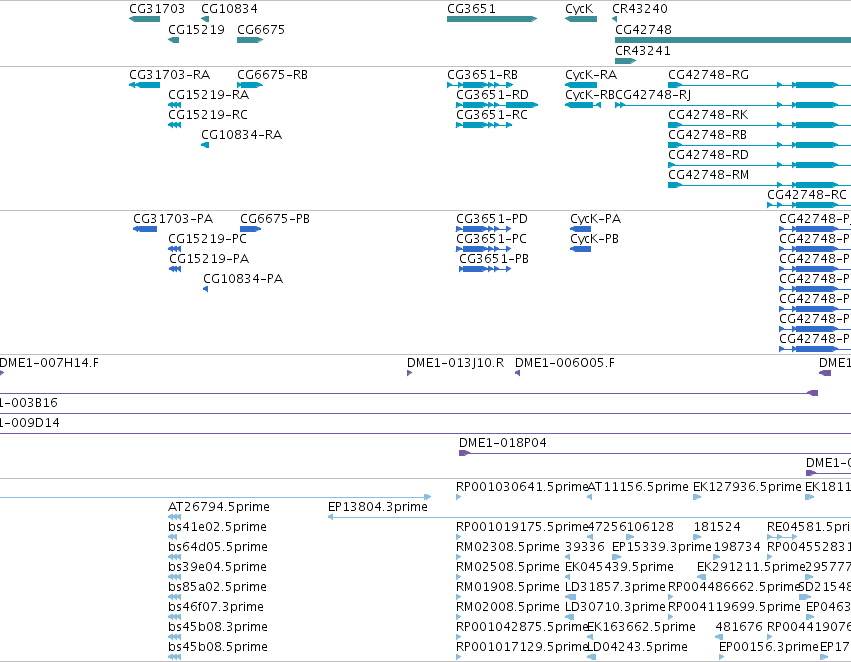Click EST RM01908.5prime

click(507, 588)
